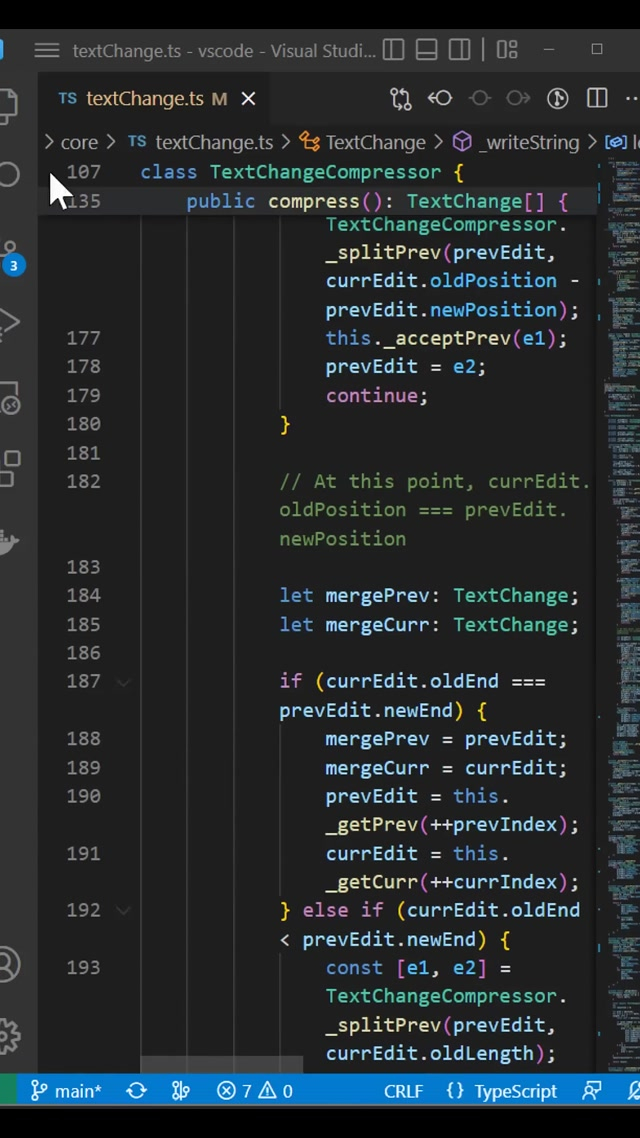Open the hamburger application menu
Image resolution: width=640 pixels, height=1138 pixels.
(x=46, y=50)
